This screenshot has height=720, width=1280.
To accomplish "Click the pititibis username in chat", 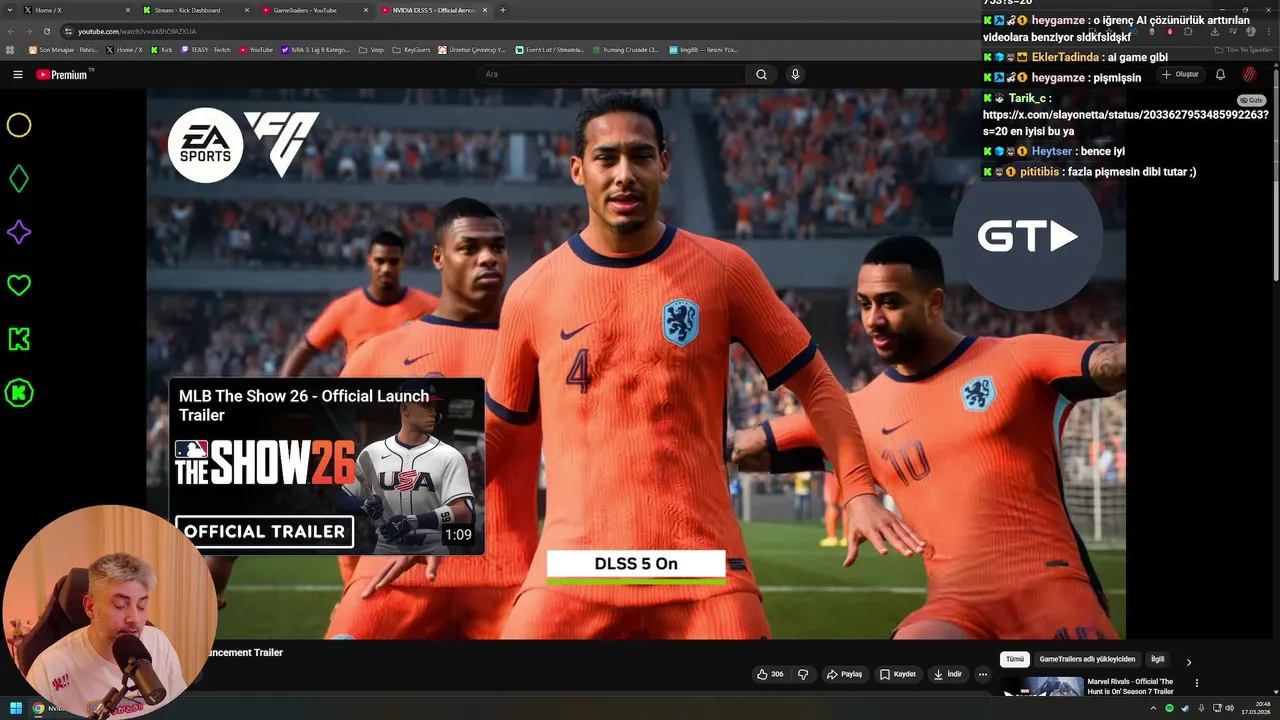I will point(1041,171).
